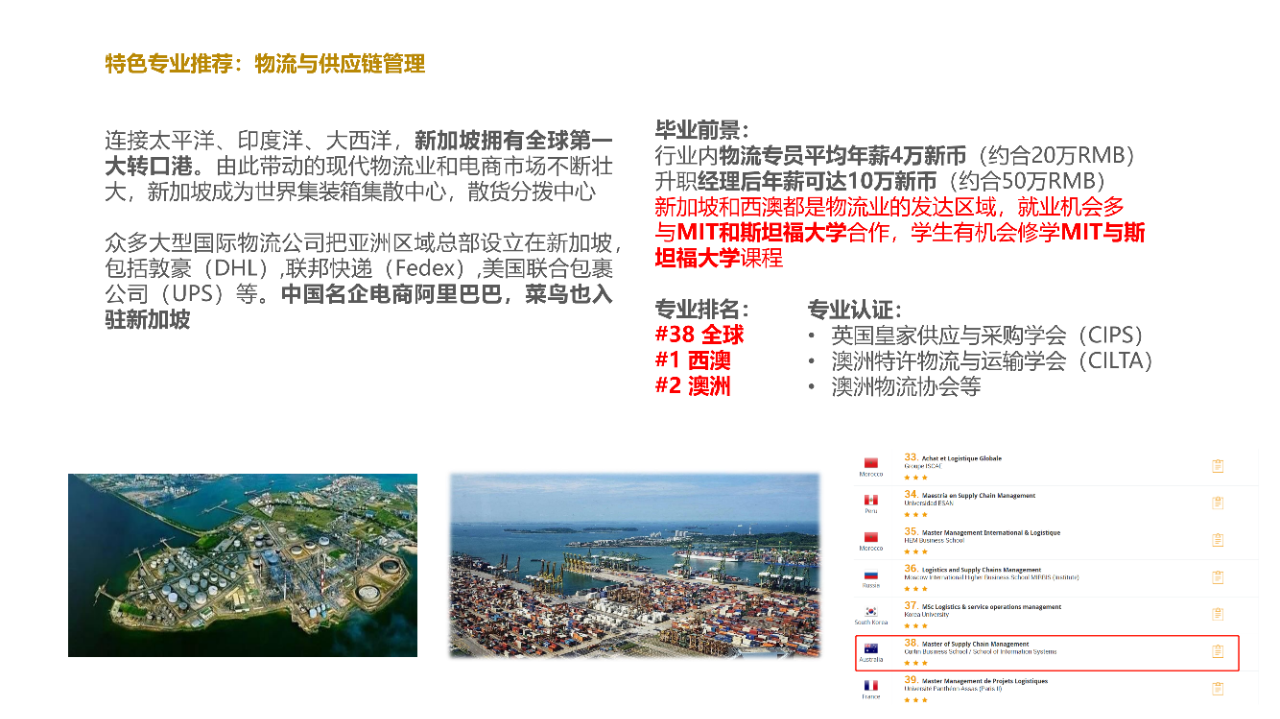1280x719 pixels.
Task: Select the clipboard icon beside Korea University
Action: pos(1217,614)
